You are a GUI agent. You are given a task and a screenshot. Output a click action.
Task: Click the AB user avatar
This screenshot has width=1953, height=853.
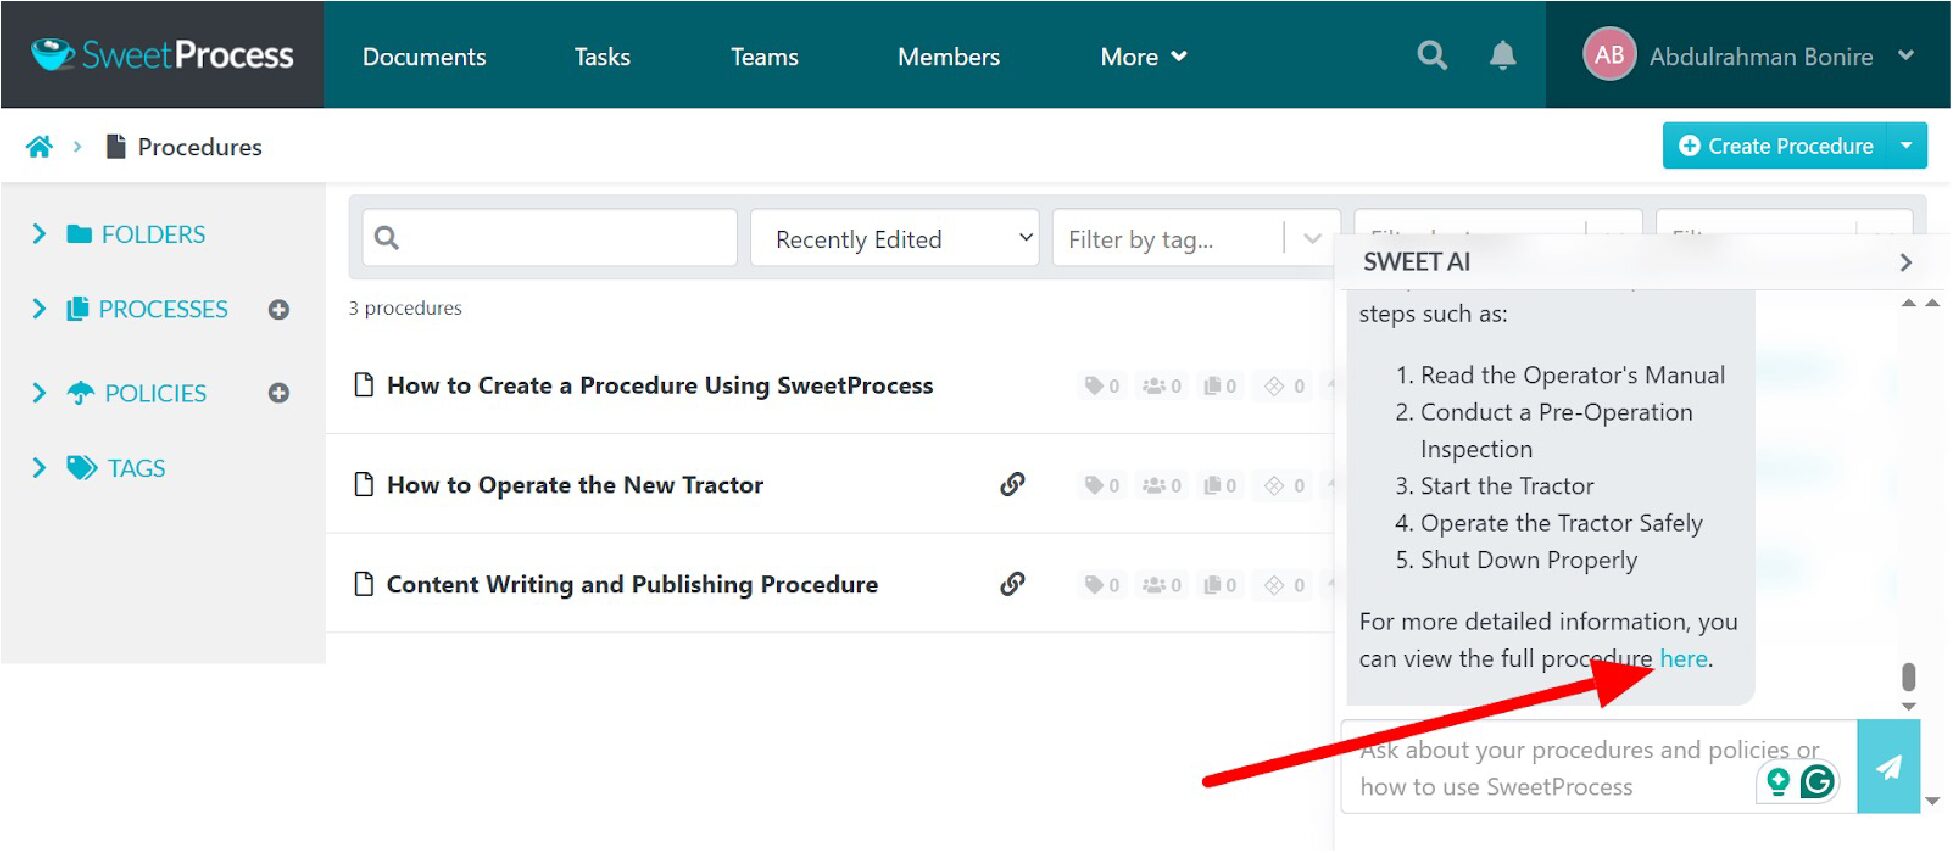tap(1609, 55)
